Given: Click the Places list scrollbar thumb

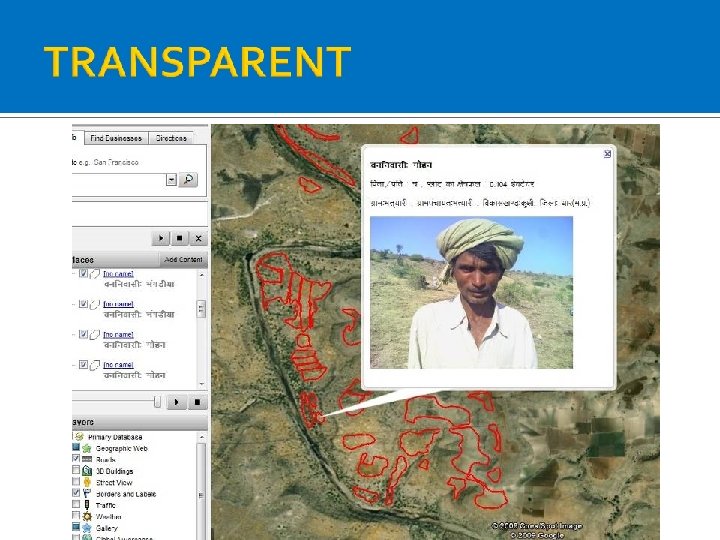Looking at the screenshot, I should pos(201,309).
